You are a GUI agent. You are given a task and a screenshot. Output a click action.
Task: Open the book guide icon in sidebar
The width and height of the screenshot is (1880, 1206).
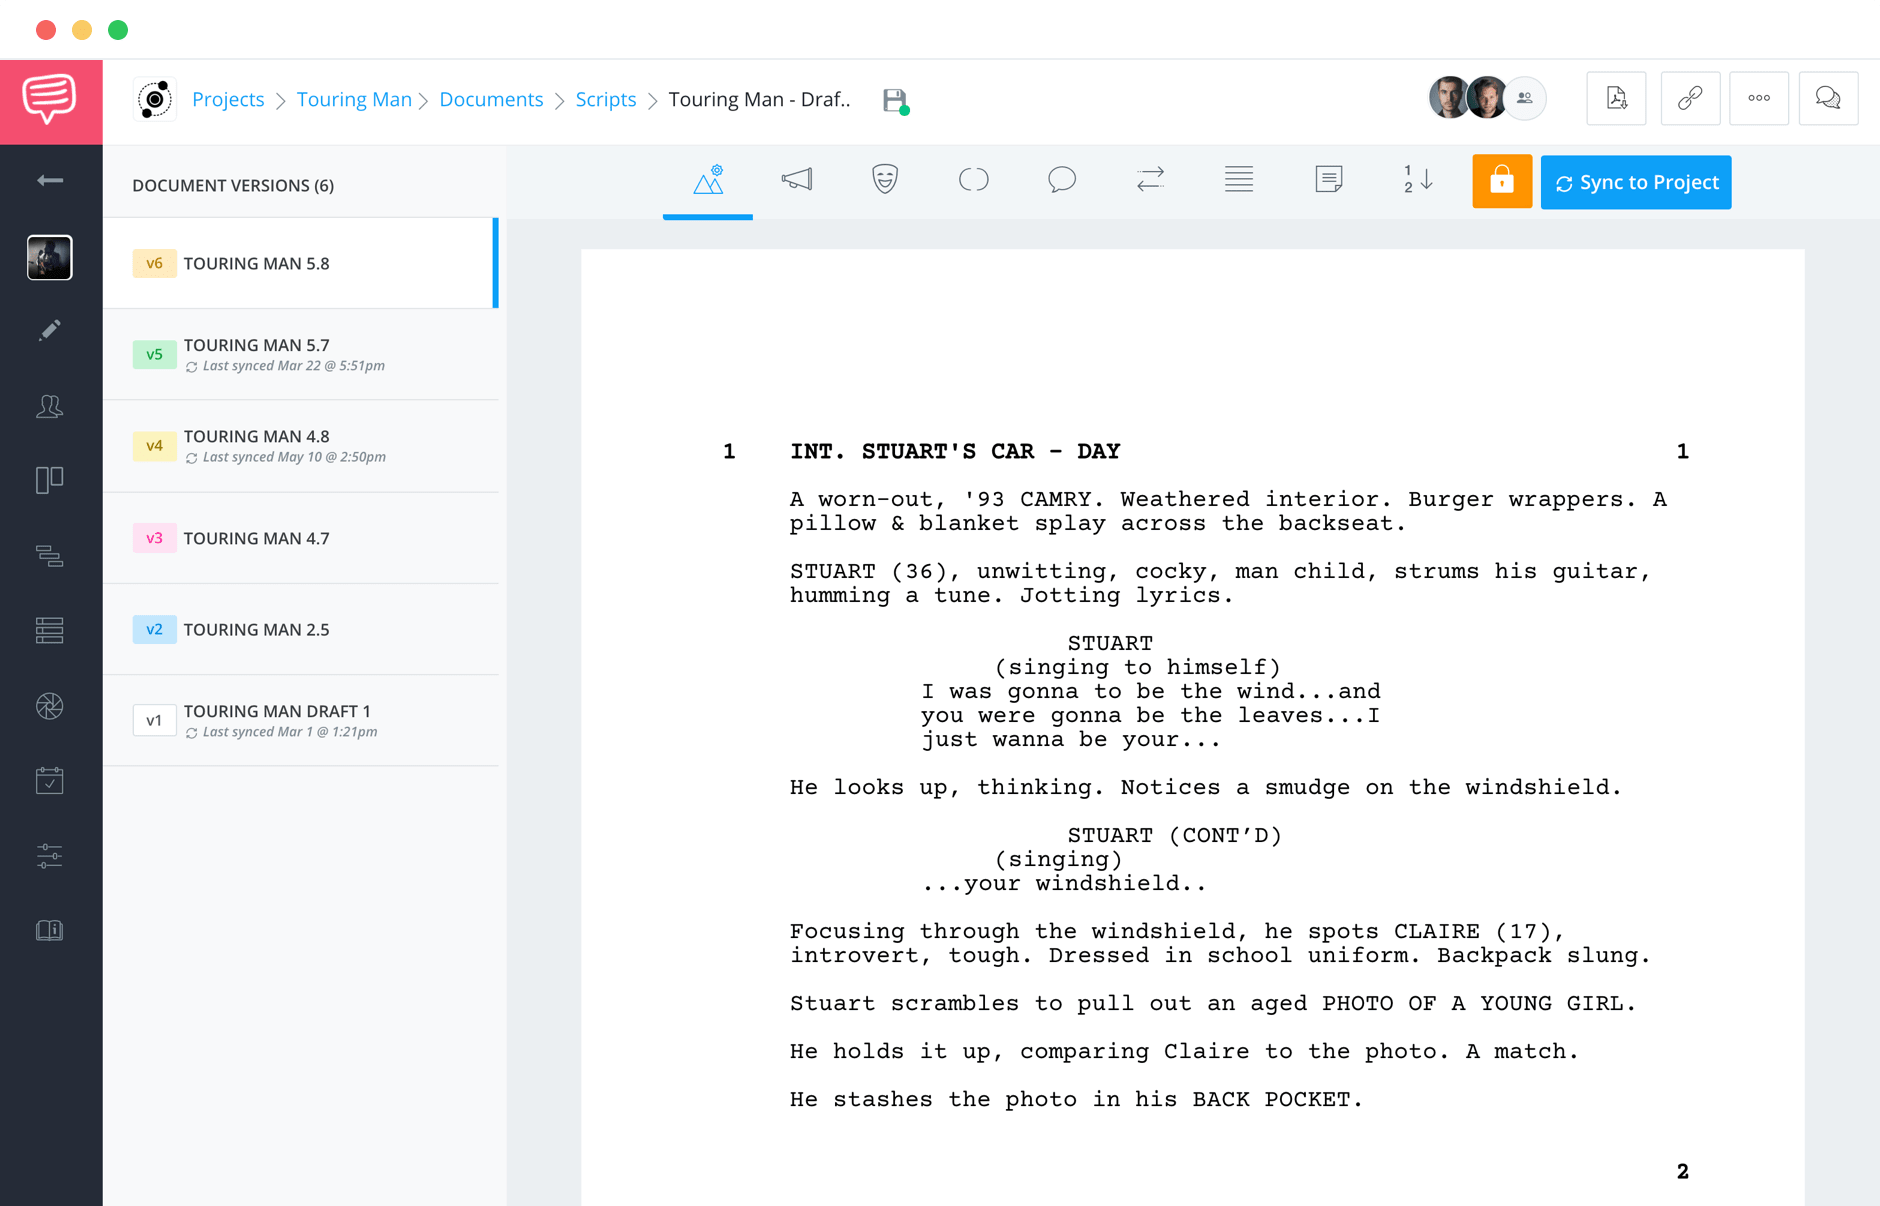click(x=50, y=930)
